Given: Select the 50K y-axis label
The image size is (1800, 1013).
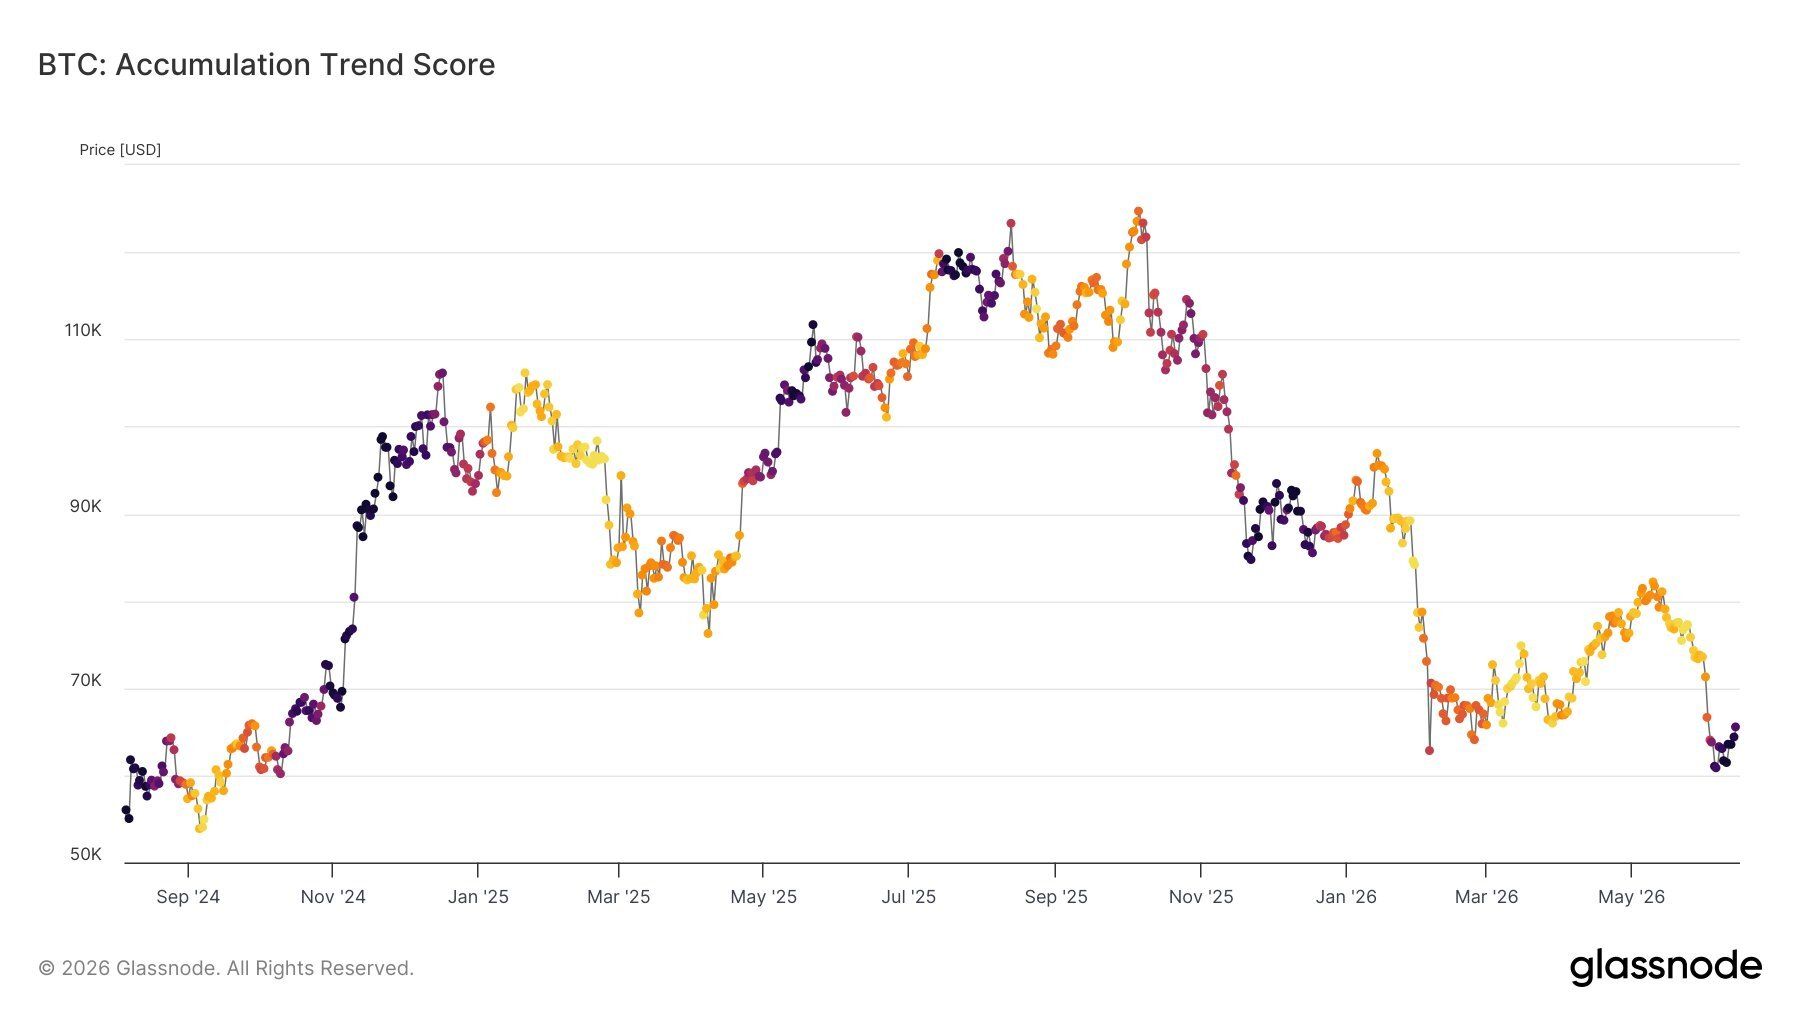Looking at the screenshot, I should (x=85, y=854).
